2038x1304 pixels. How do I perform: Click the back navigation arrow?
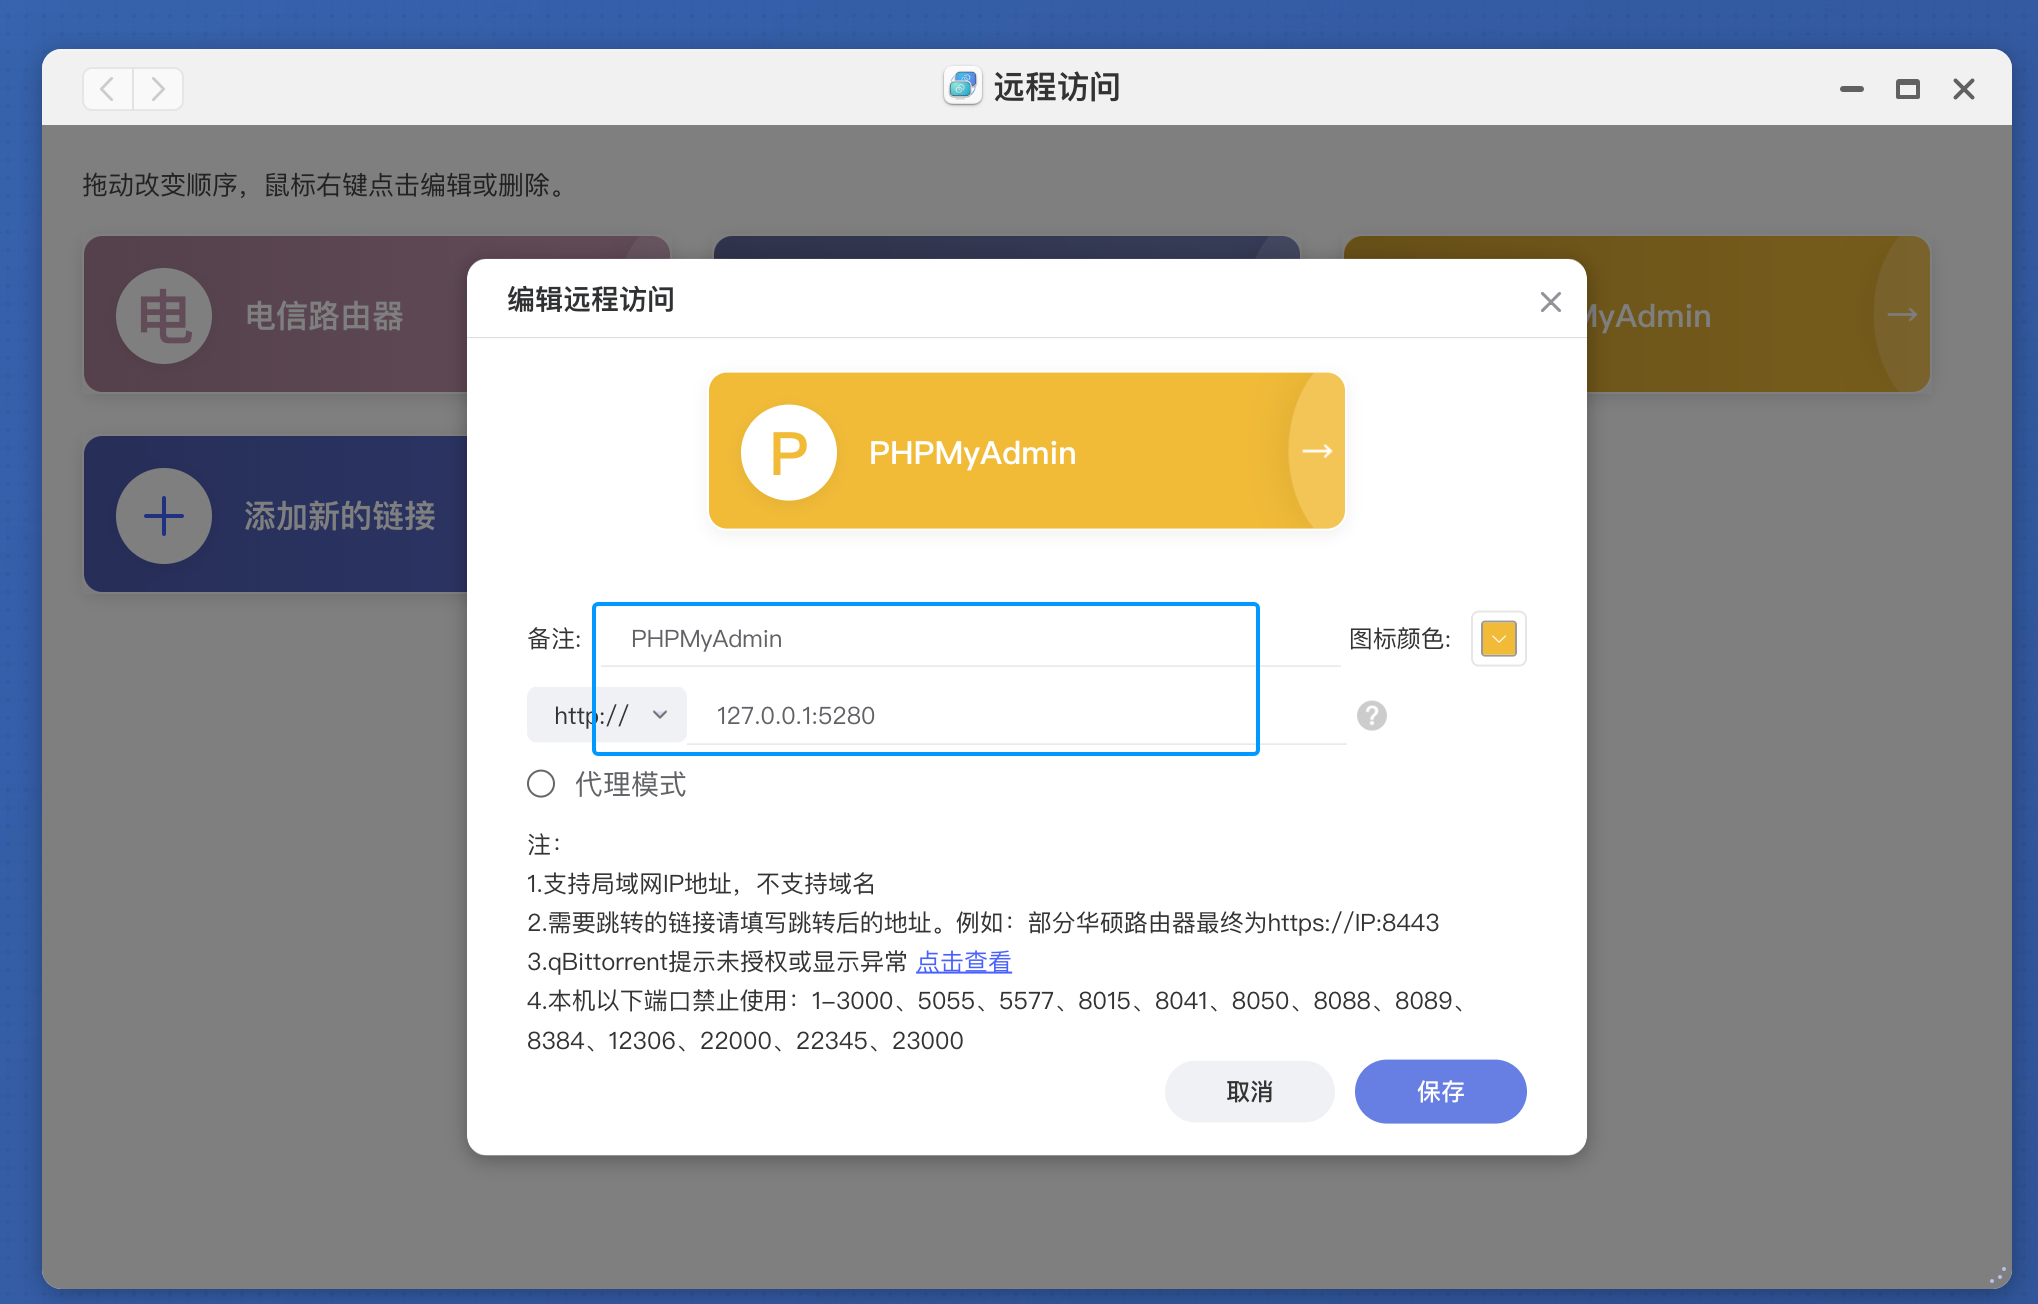point(108,89)
